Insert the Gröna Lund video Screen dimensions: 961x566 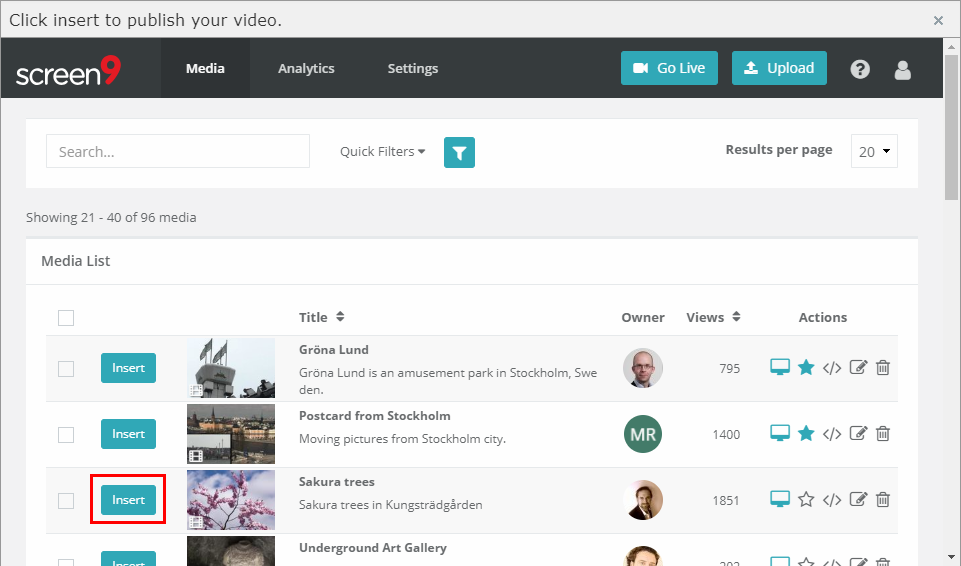(x=128, y=368)
